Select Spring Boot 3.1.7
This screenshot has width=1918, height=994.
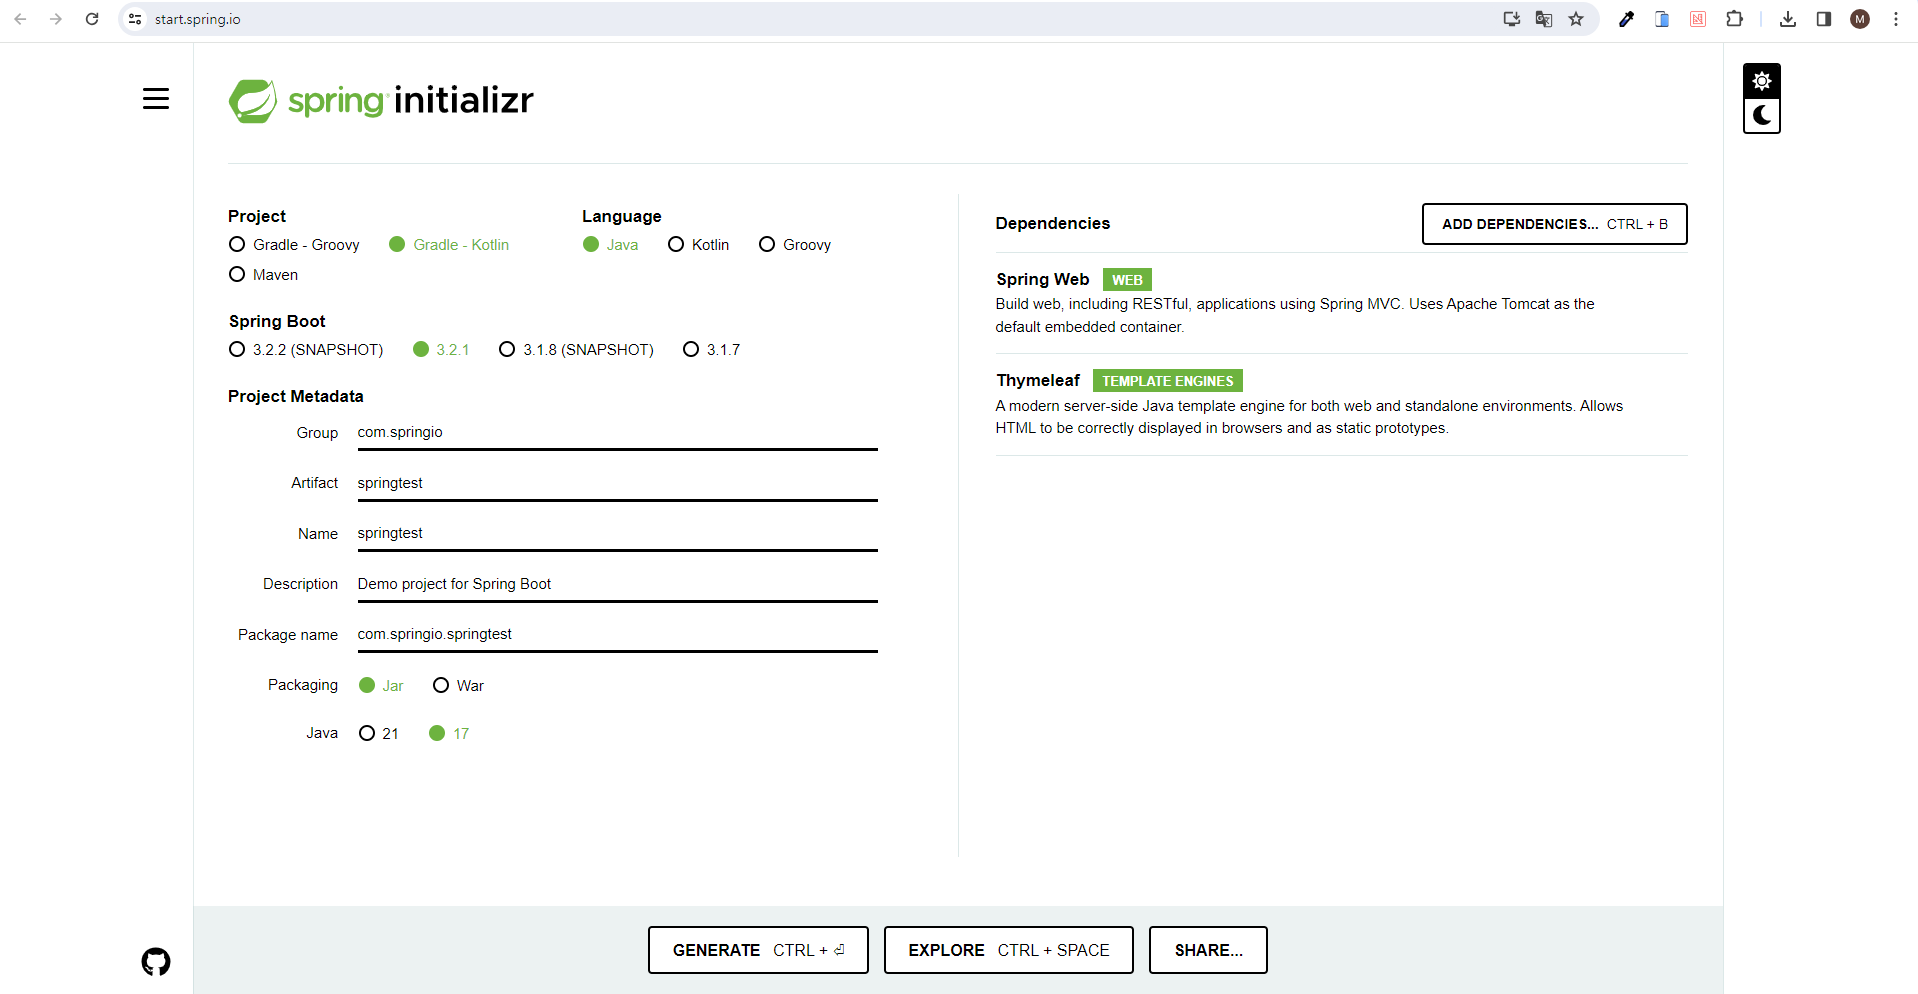[712, 350]
